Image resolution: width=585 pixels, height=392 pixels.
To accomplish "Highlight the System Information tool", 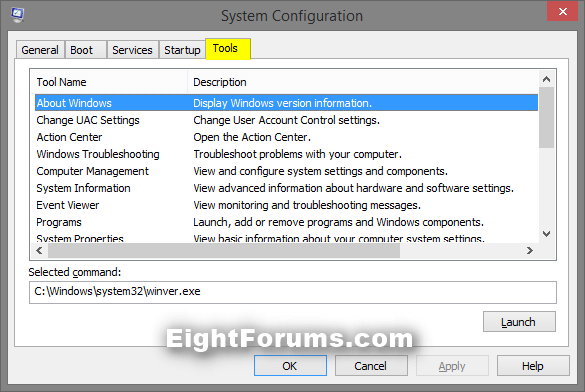I will click(x=286, y=188).
